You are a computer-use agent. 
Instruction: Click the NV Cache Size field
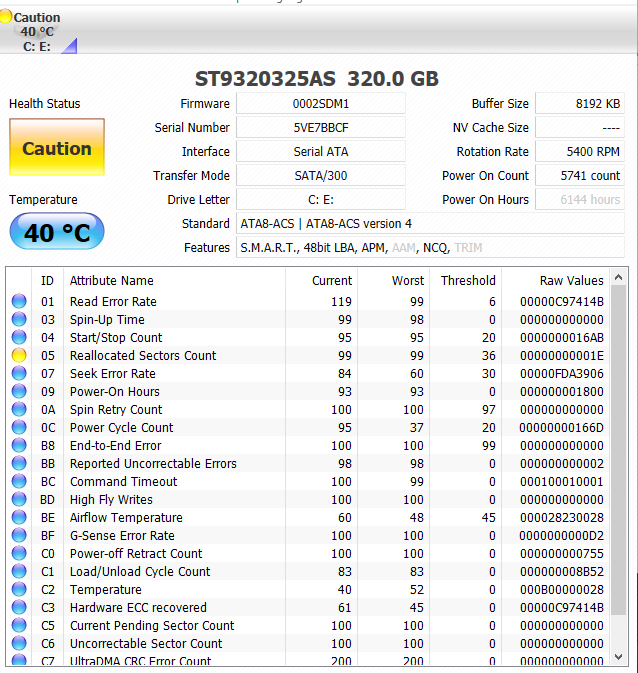point(580,127)
